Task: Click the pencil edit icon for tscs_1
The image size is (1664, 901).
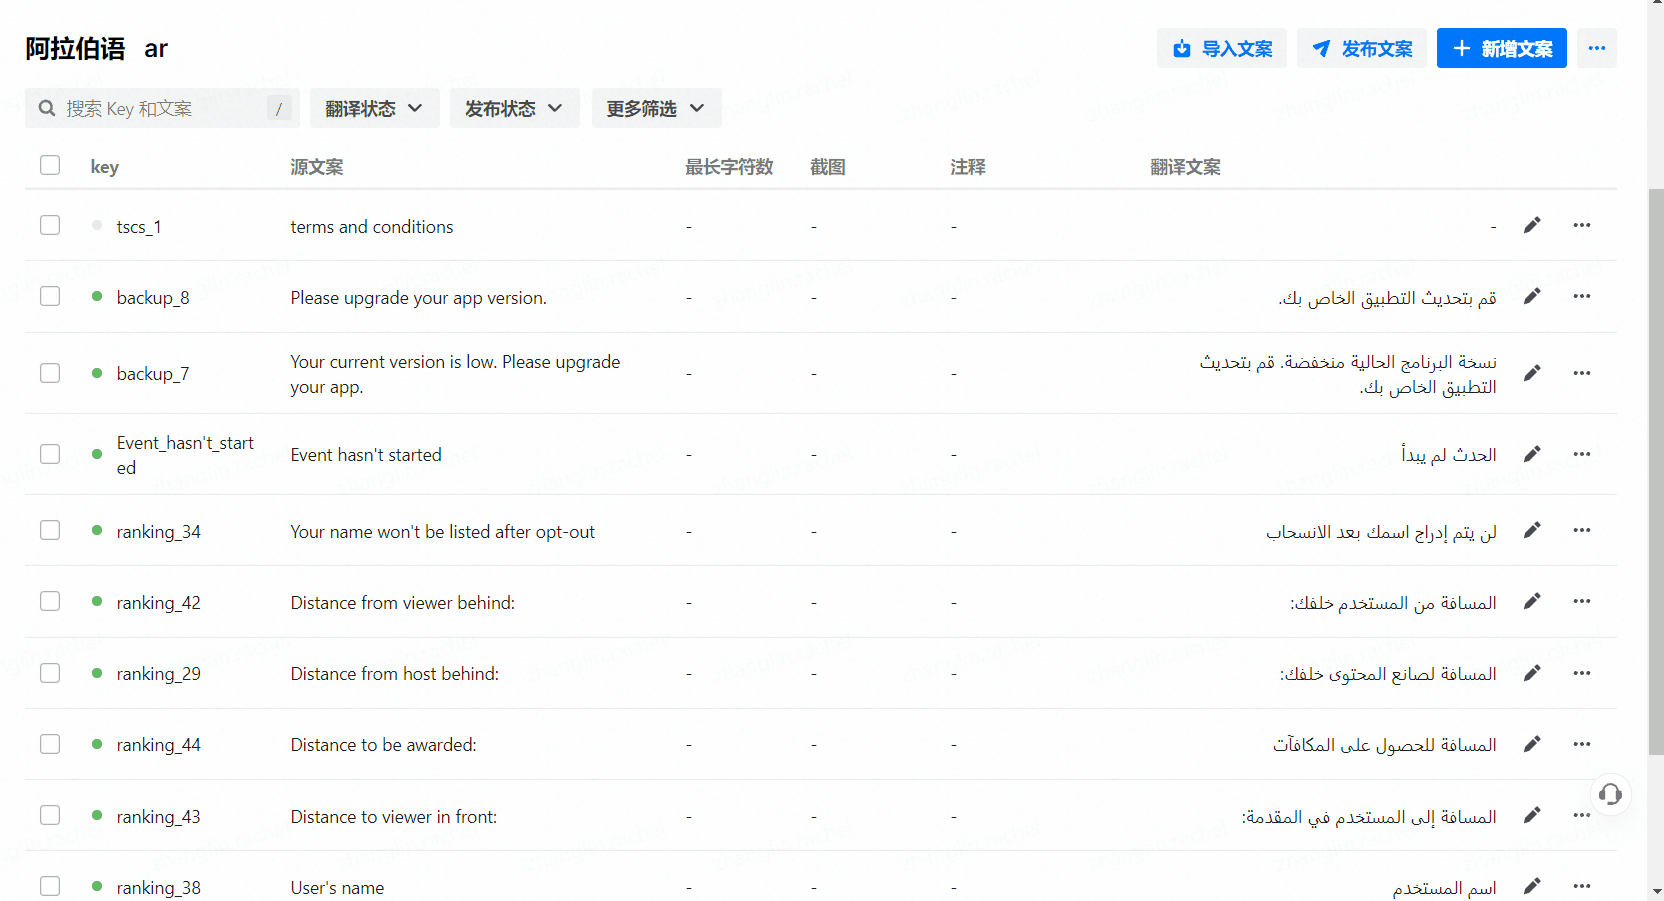Action: [1531, 225]
